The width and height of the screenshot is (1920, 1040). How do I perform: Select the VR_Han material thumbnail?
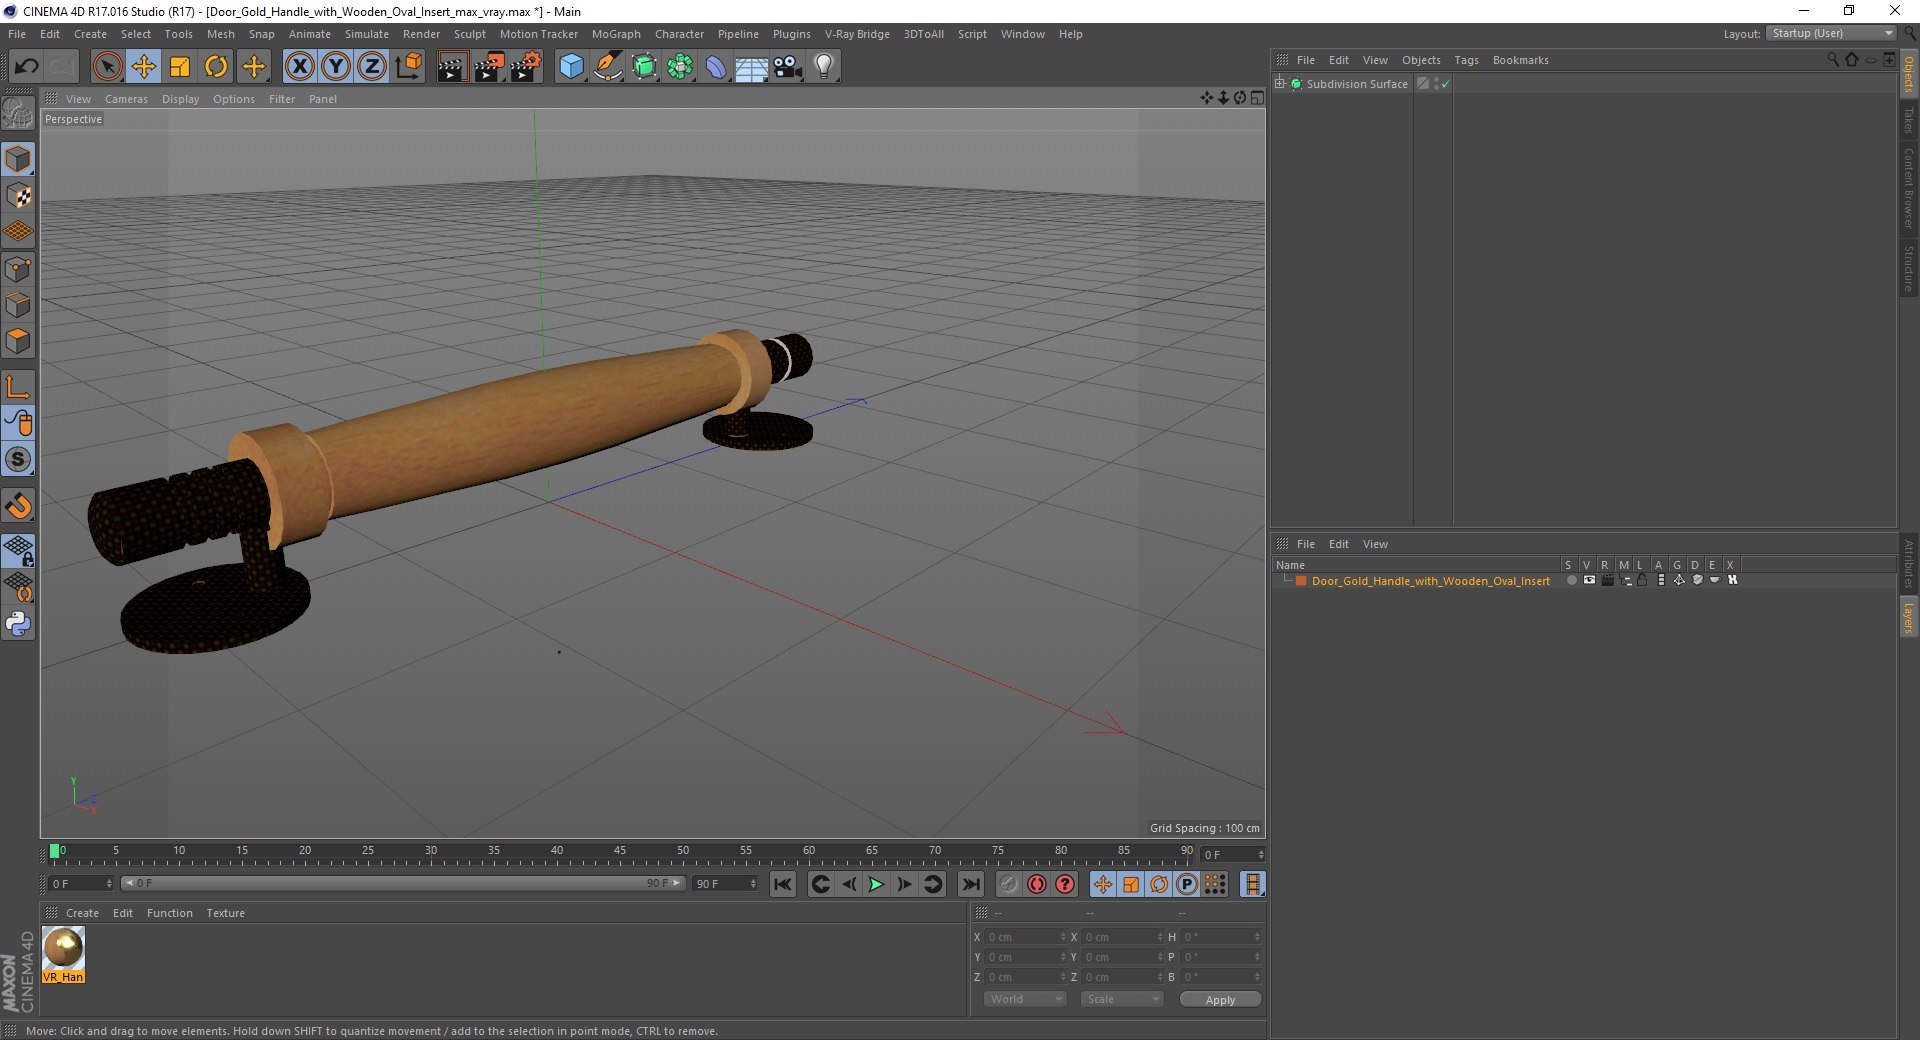(x=63, y=954)
